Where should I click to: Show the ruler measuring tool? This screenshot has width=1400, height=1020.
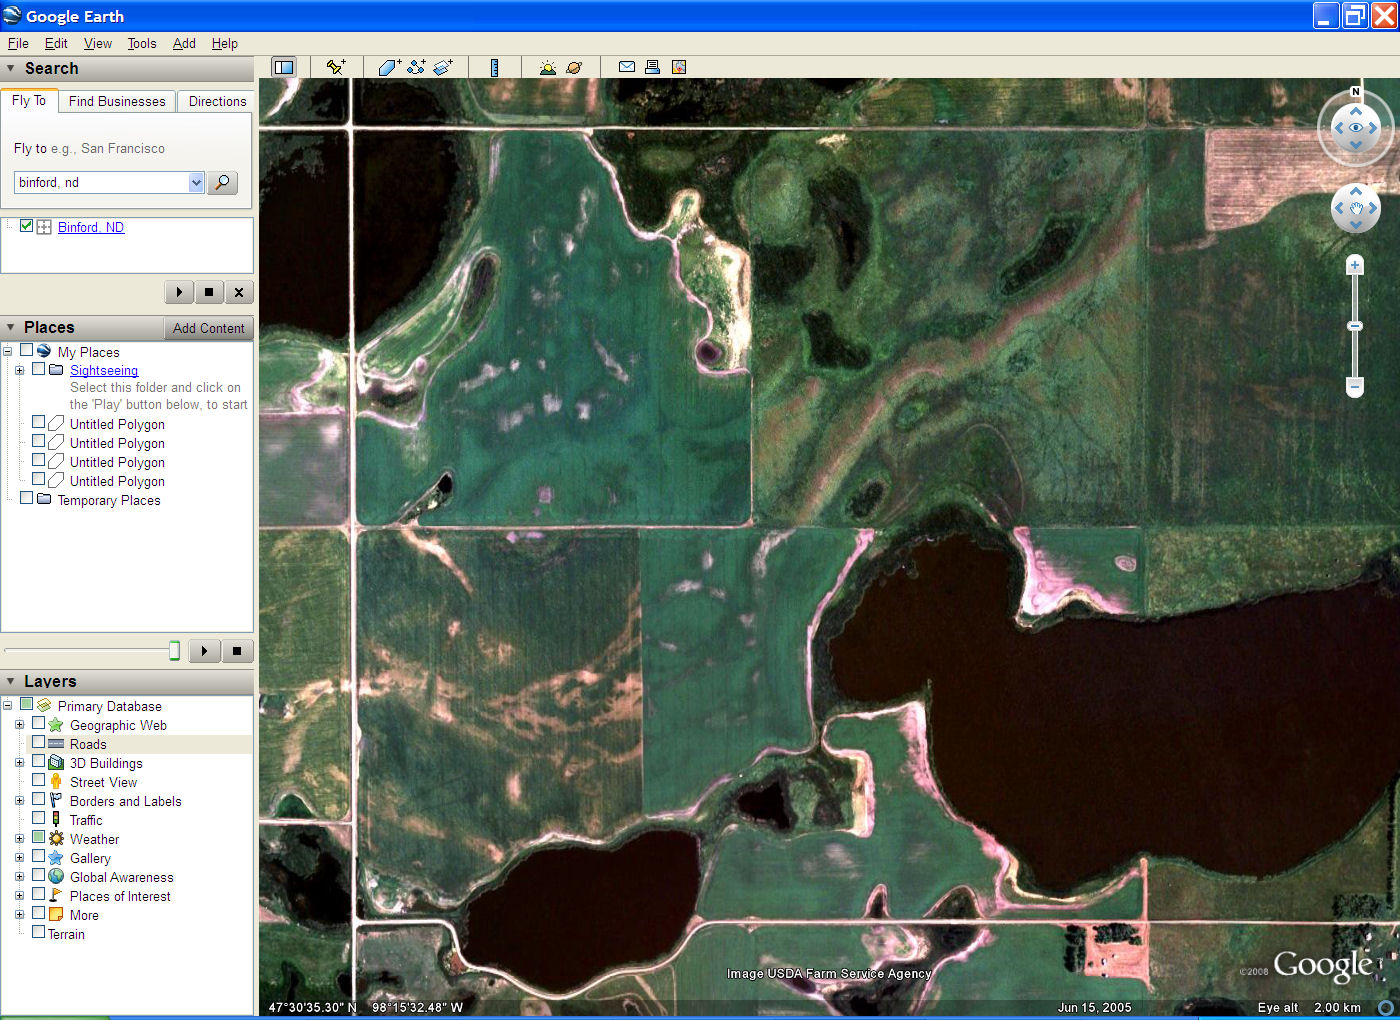pos(494,67)
